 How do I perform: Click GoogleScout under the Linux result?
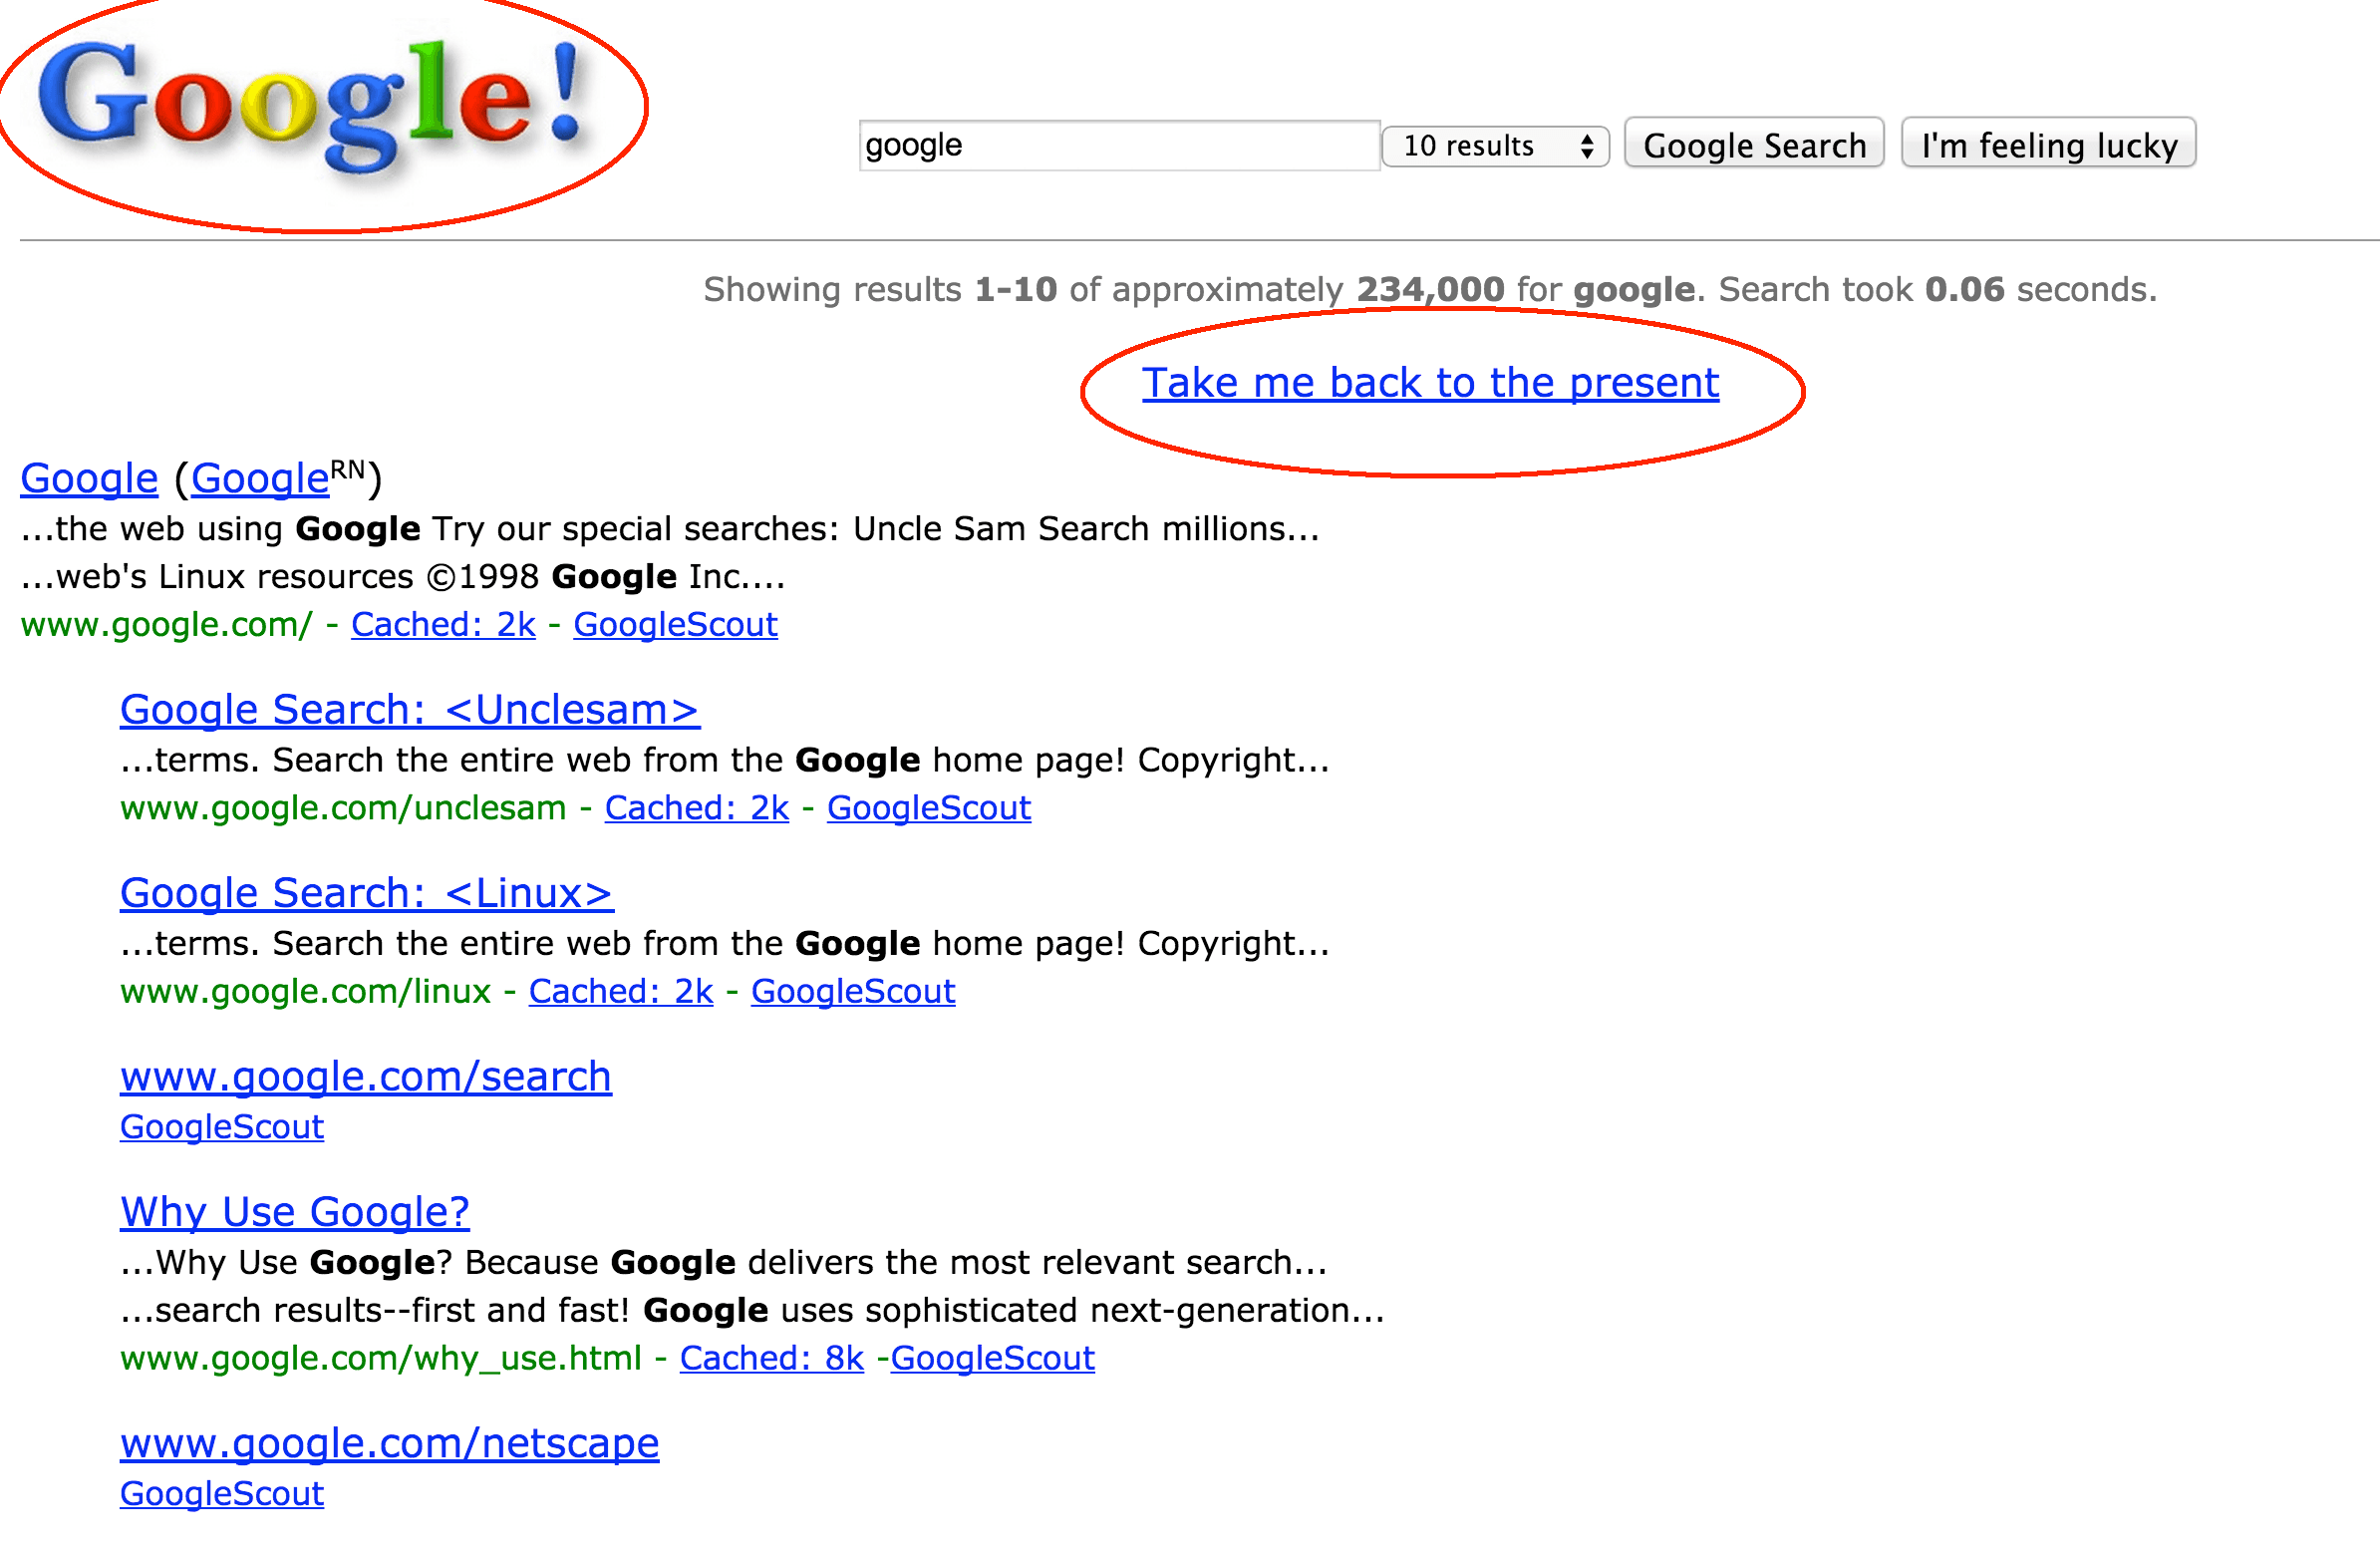[x=852, y=991]
